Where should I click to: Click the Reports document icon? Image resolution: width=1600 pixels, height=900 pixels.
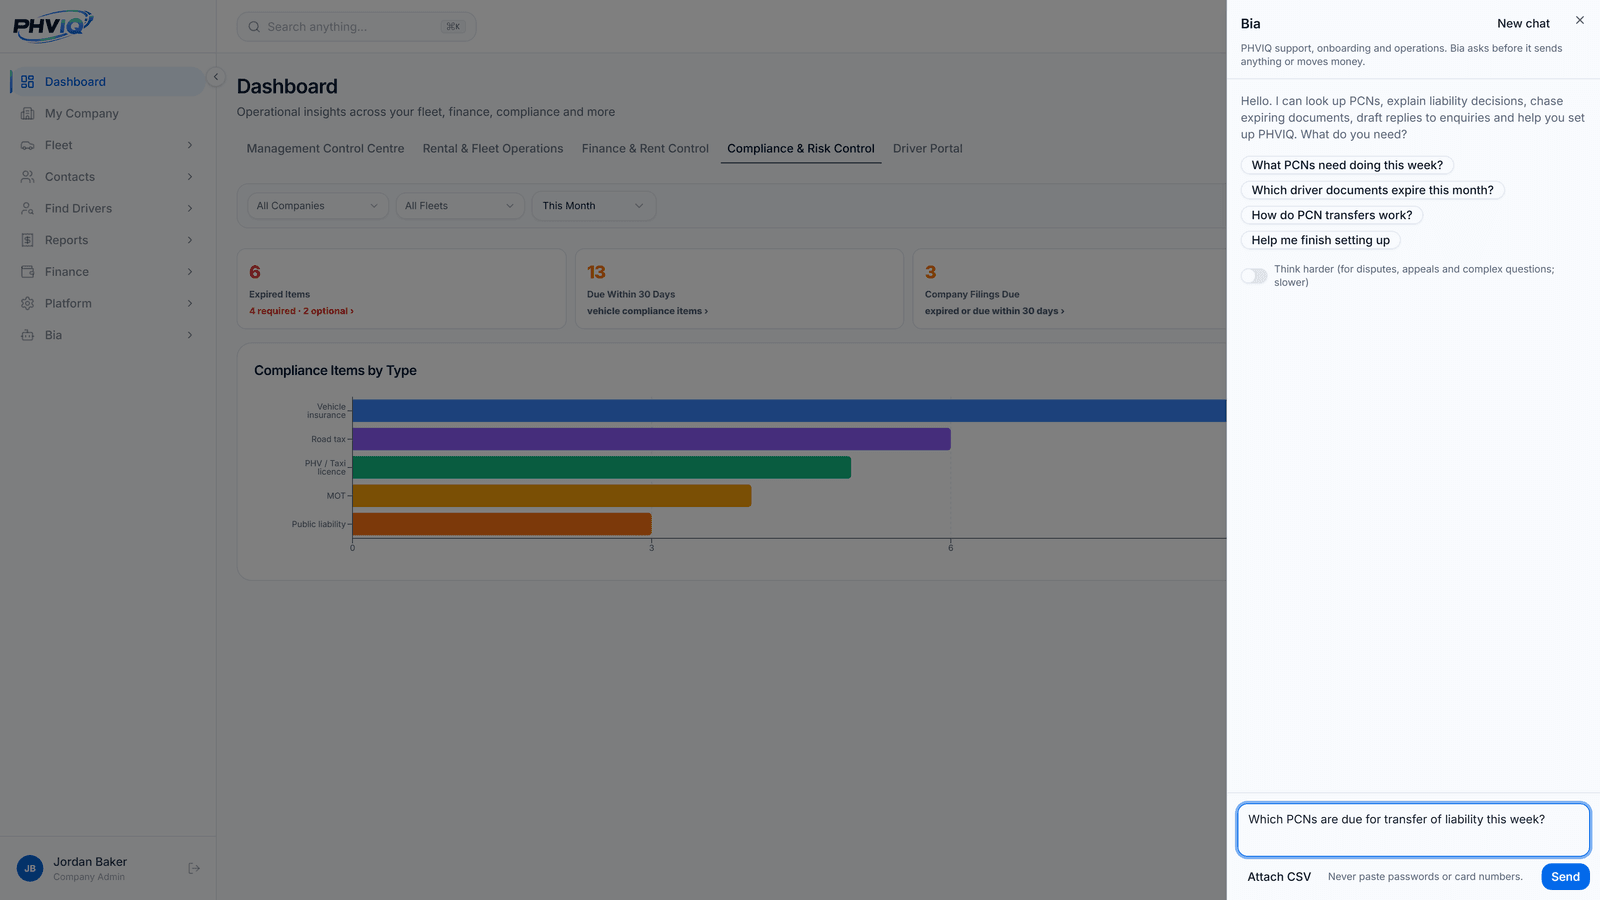coord(27,240)
